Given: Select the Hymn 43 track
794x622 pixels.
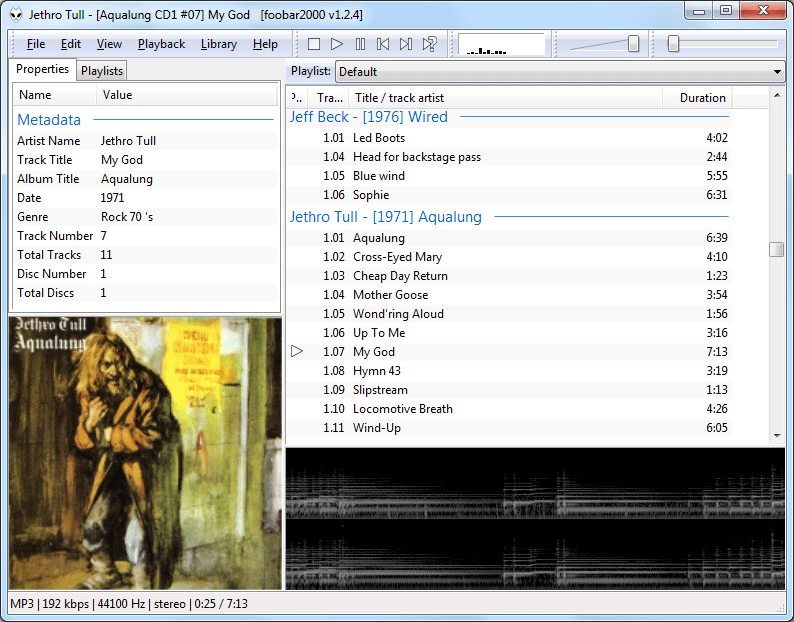Looking at the screenshot, I should coord(509,371).
